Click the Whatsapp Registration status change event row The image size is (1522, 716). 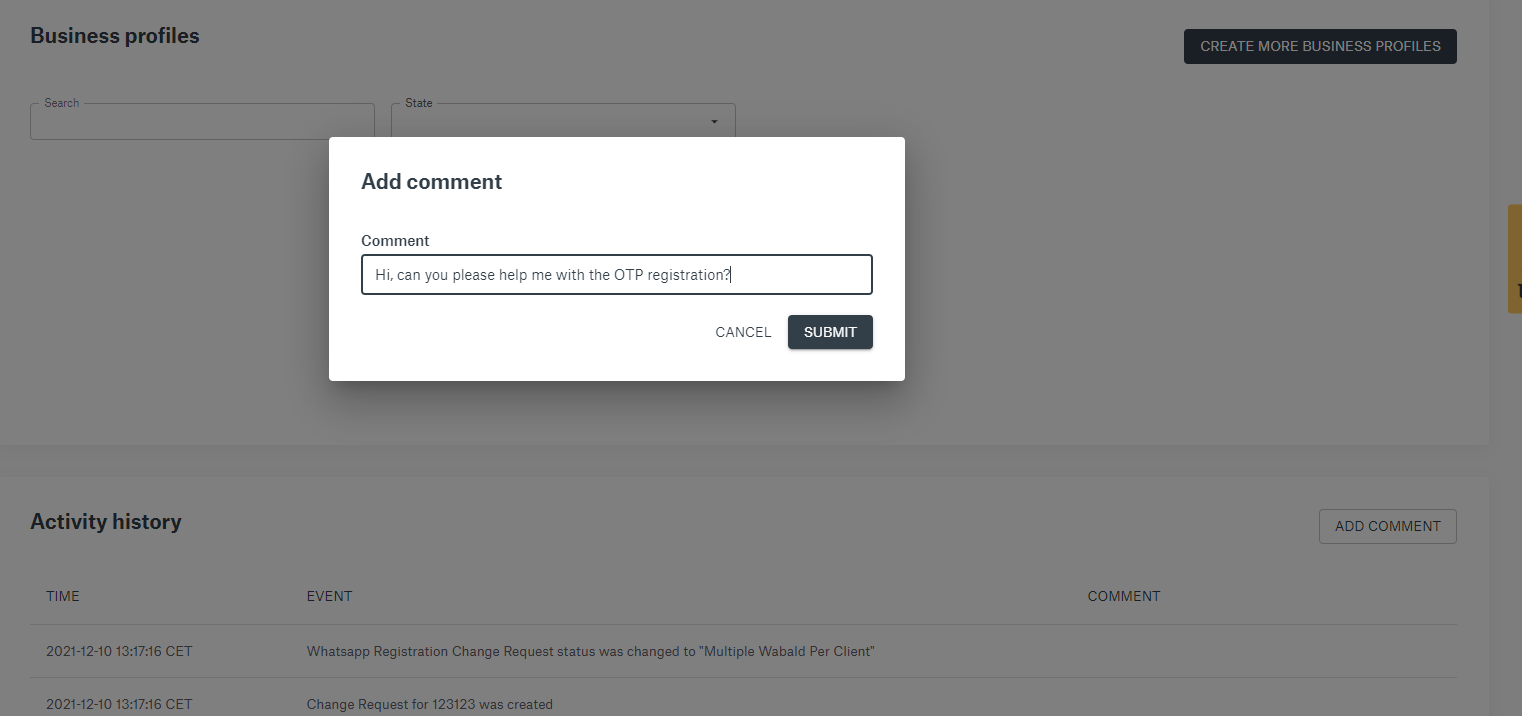coord(590,651)
